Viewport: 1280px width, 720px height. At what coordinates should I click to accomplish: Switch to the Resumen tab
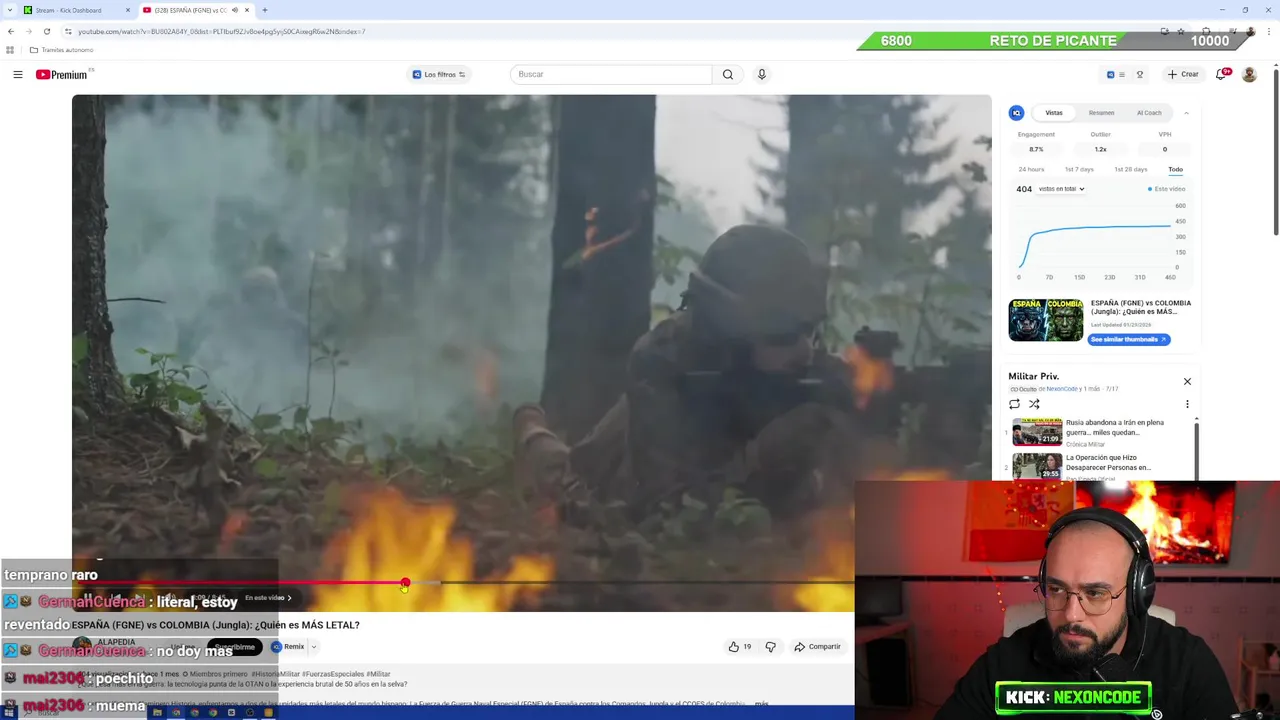1101,113
